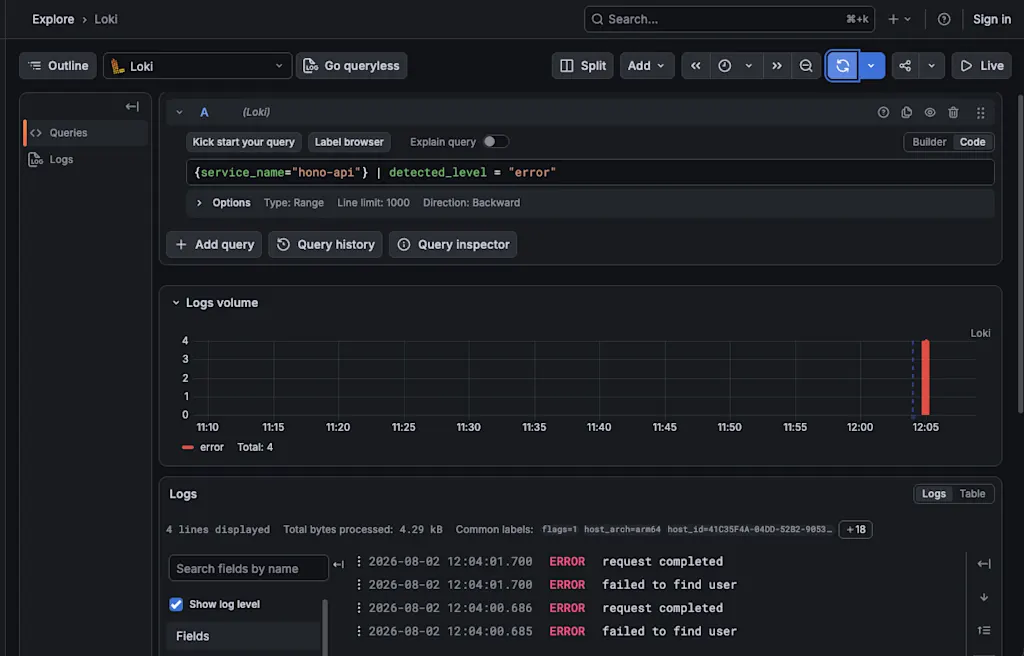The height and width of the screenshot is (656, 1024).
Task: Open the Query inspector
Action: (x=453, y=244)
